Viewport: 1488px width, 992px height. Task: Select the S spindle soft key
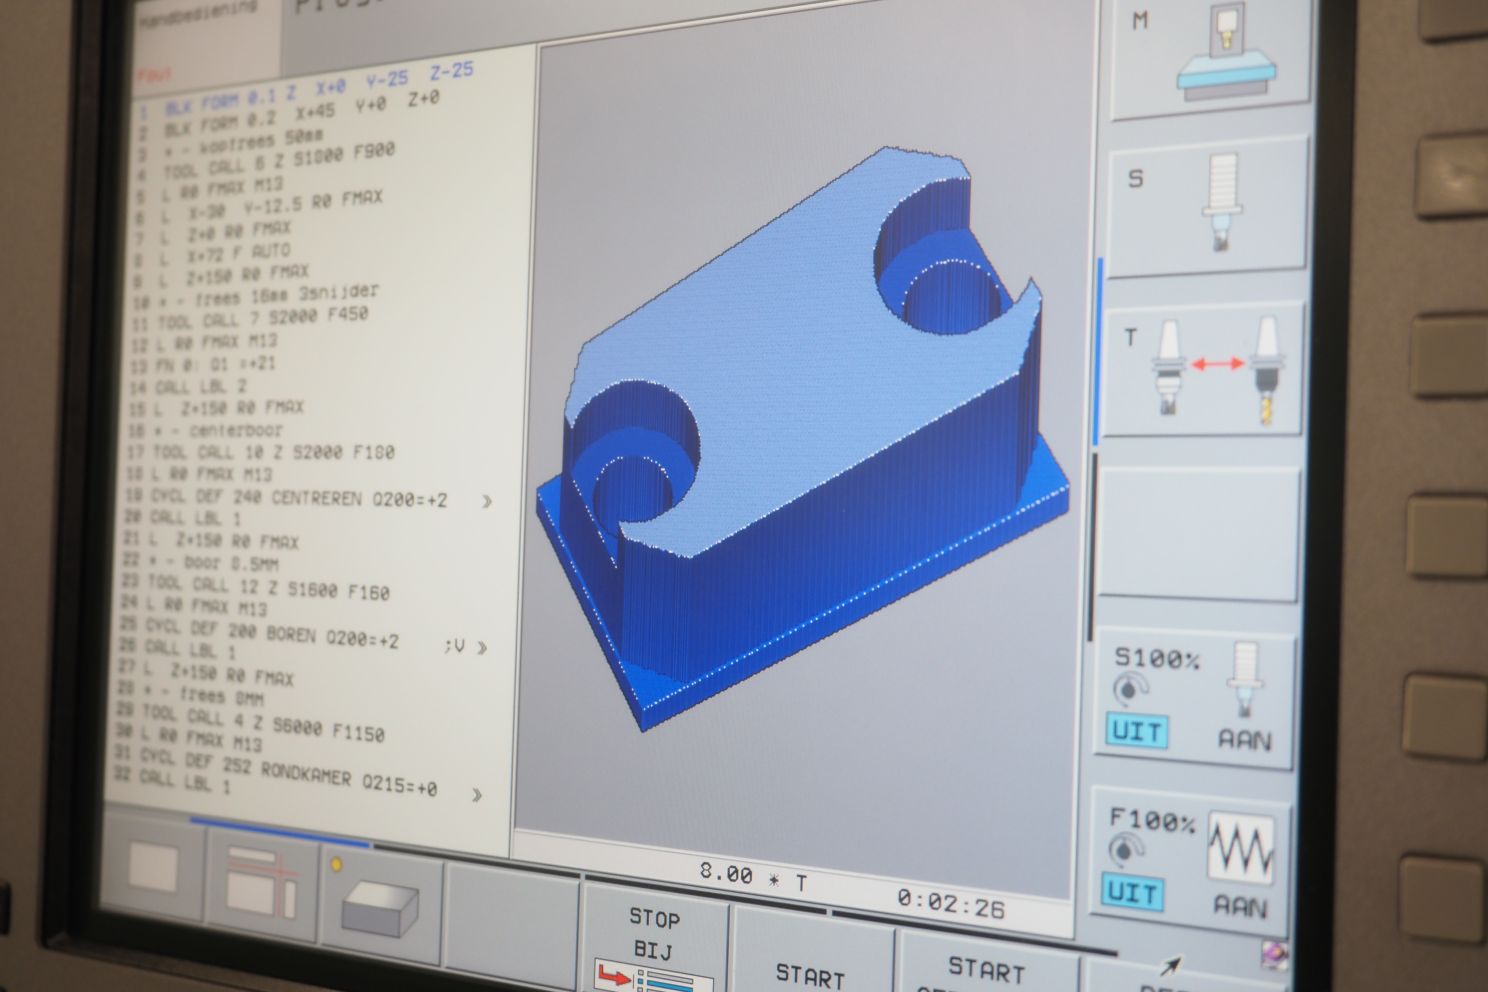coord(1205,205)
